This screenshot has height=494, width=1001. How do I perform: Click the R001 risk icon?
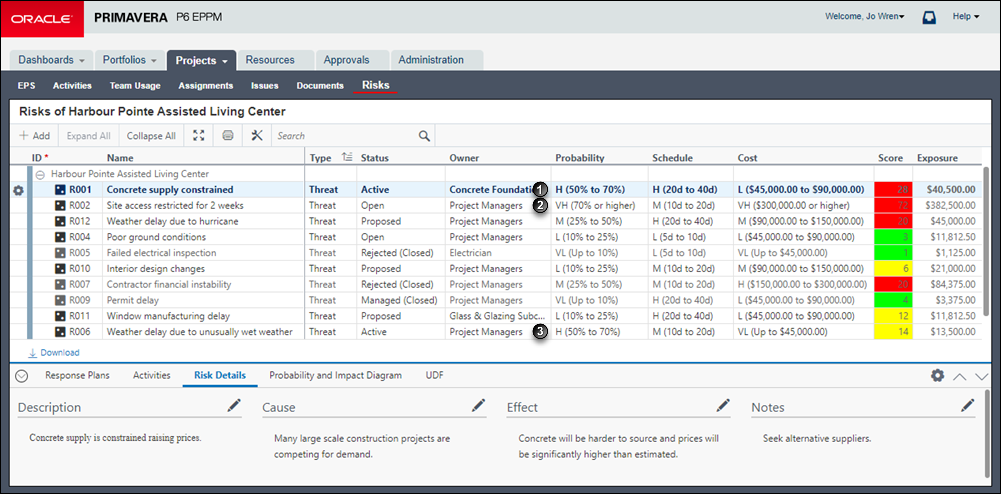(60, 190)
